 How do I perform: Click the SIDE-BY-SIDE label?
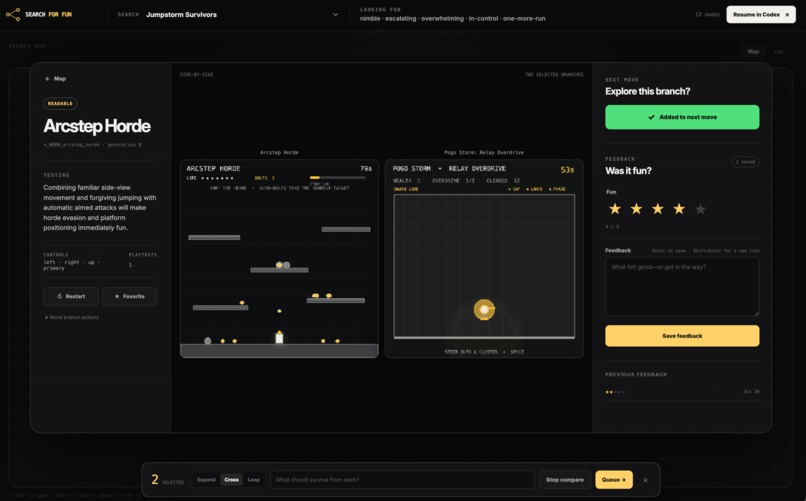click(196, 75)
